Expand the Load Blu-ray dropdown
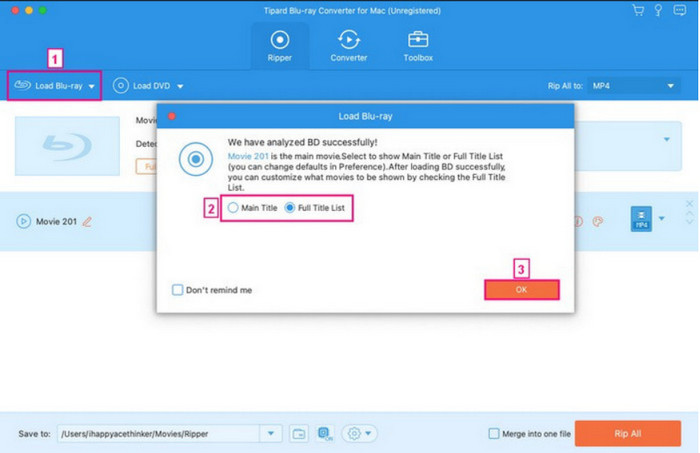The width and height of the screenshot is (700, 453). (92, 86)
